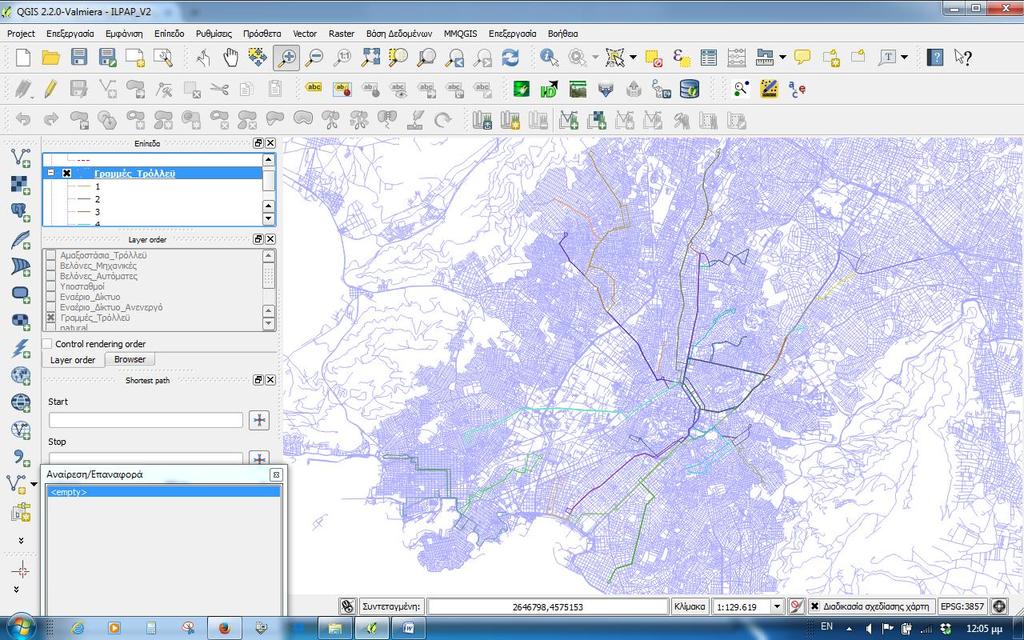Open Help Contents book icon
The width and height of the screenshot is (1024, 640).
click(x=935, y=57)
